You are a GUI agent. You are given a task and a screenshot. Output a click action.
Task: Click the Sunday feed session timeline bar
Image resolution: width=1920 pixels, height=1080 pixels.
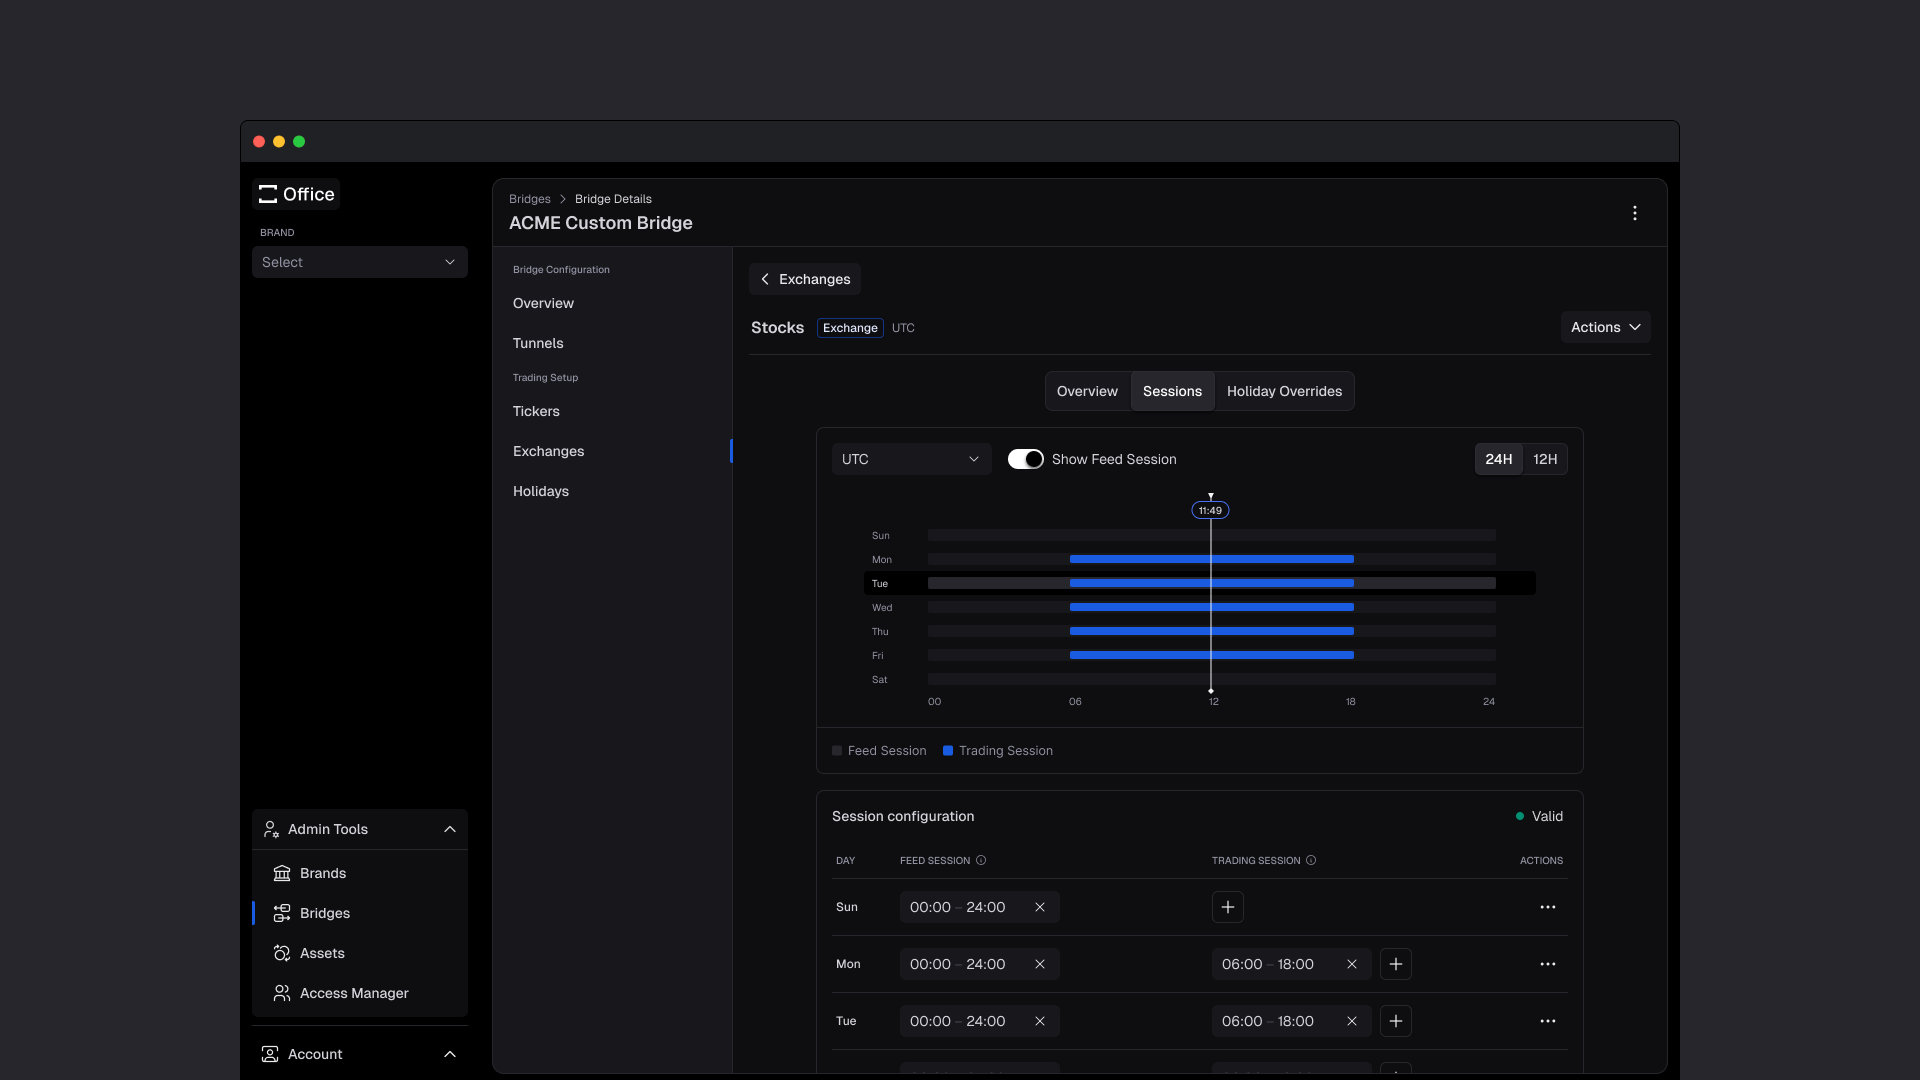1212,535
